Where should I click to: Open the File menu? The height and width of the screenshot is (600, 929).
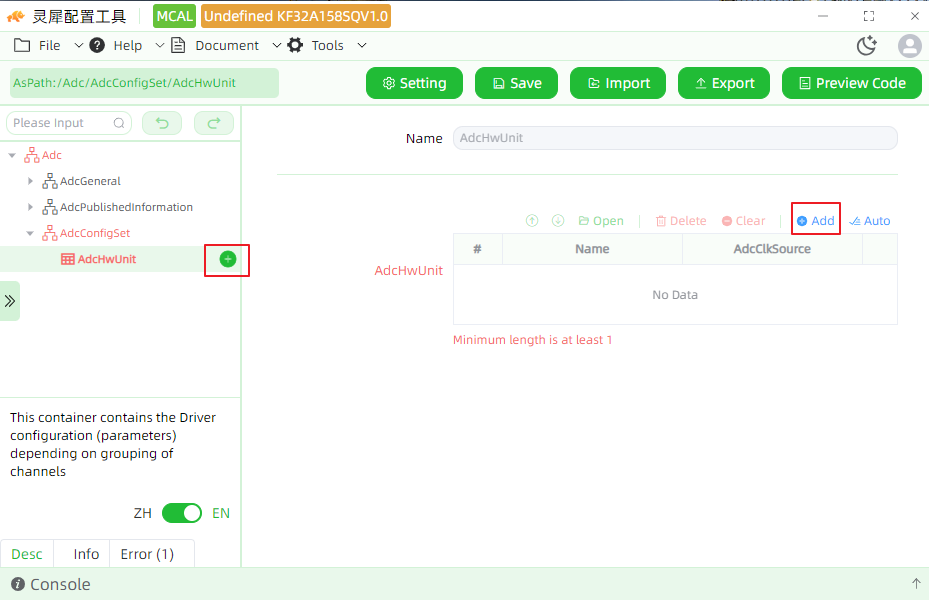tap(47, 46)
